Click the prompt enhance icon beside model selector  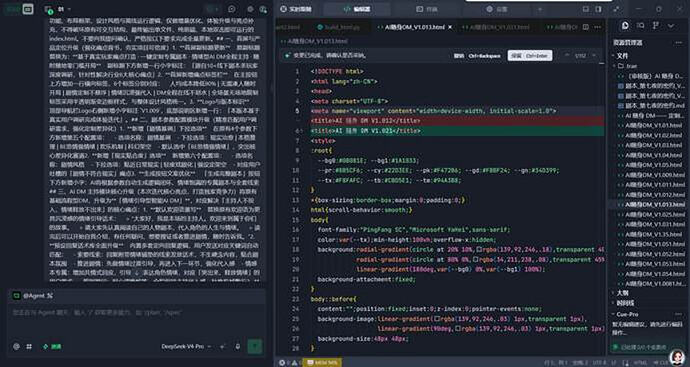point(223,347)
